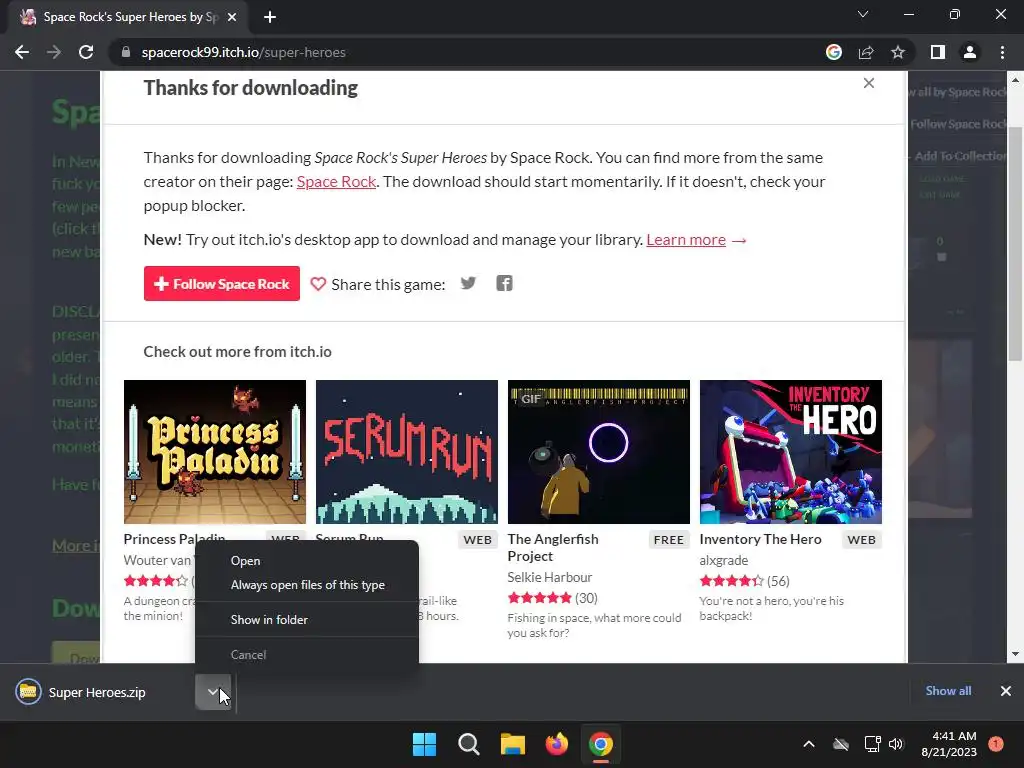The height and width of the screenshot is (768, 1024).
Task: Select Cancel in the download menu
Action: 307,654
